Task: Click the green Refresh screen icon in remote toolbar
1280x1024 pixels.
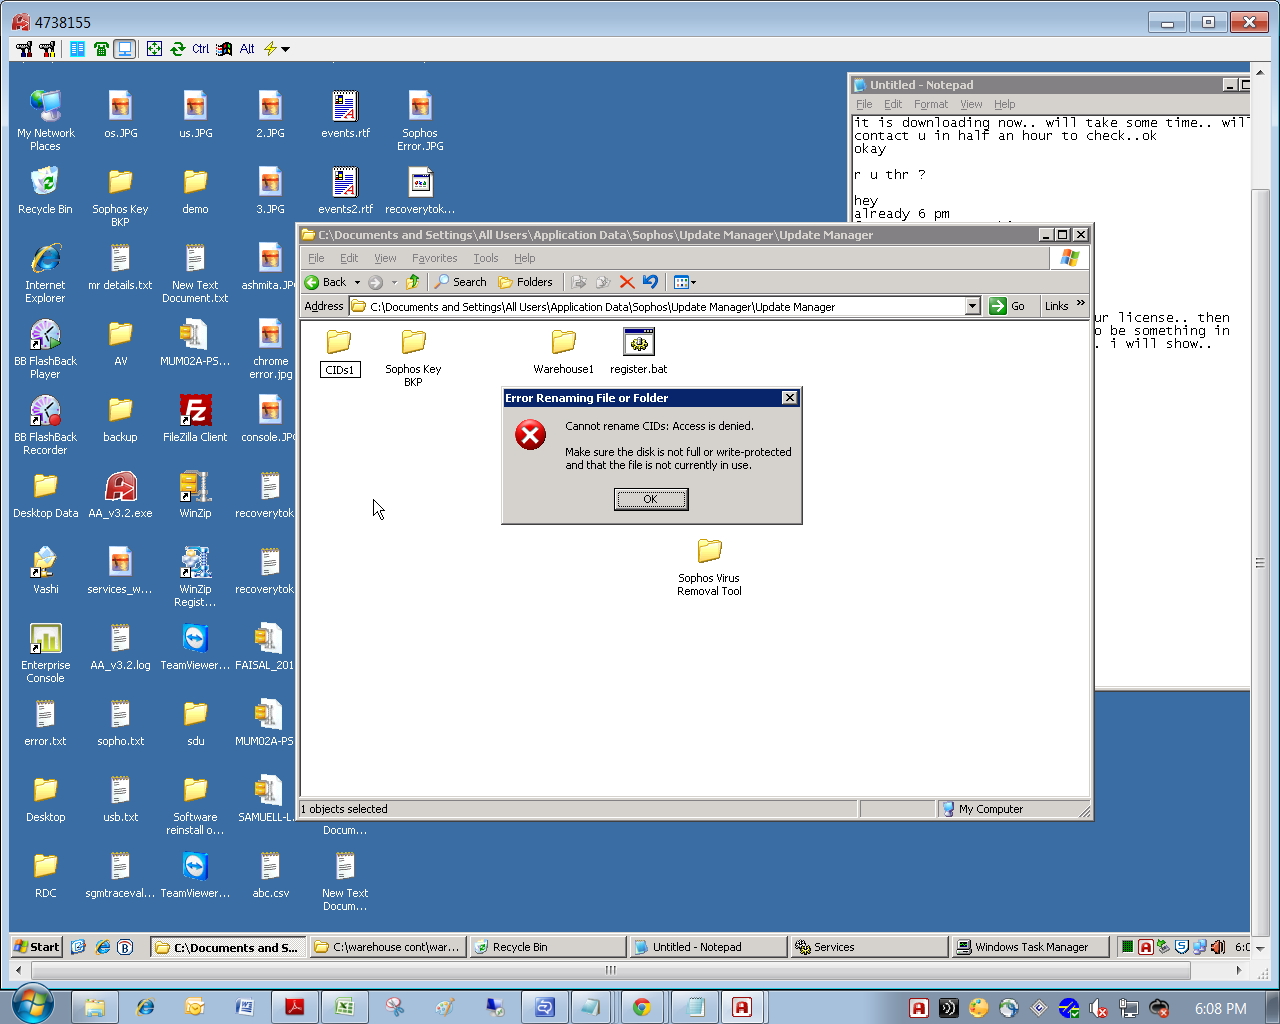Action: point(177,48)
